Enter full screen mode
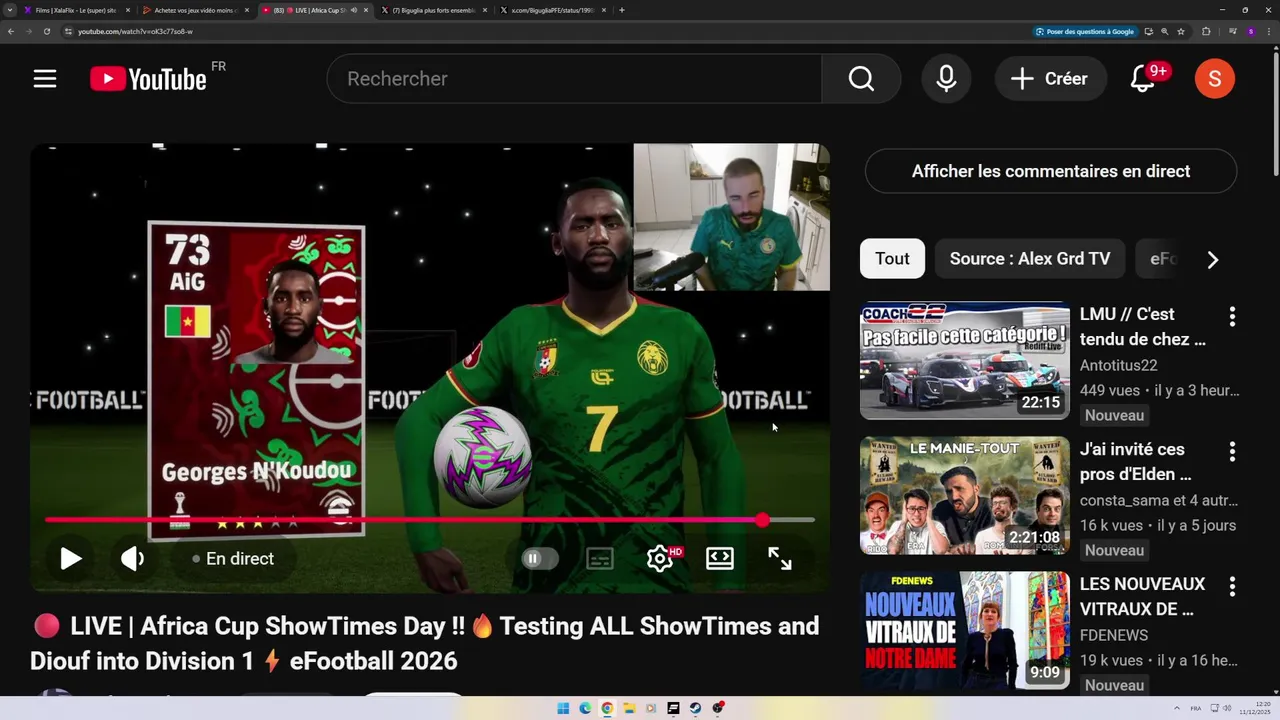1280x720 pixels. (x=780, y=559)
